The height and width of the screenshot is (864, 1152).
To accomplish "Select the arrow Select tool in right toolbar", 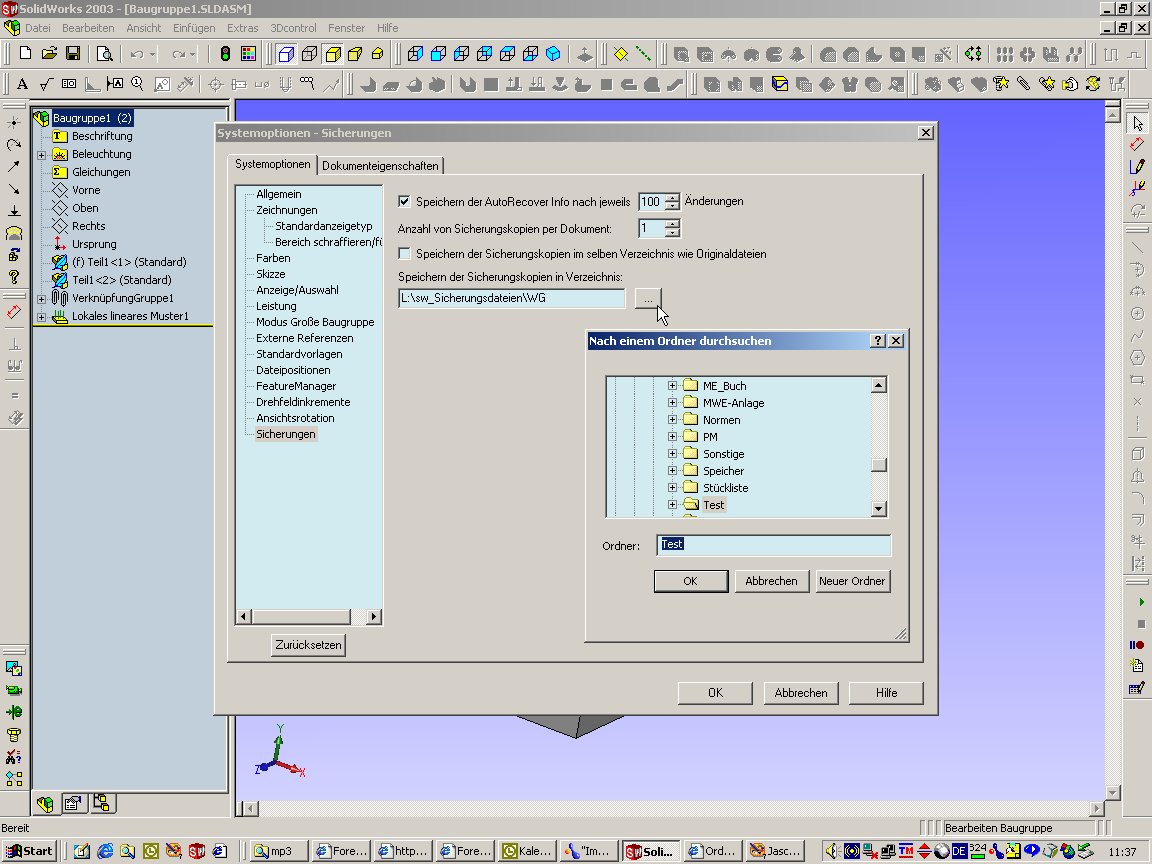I will pyautogui.click(x=1137, y=123).
